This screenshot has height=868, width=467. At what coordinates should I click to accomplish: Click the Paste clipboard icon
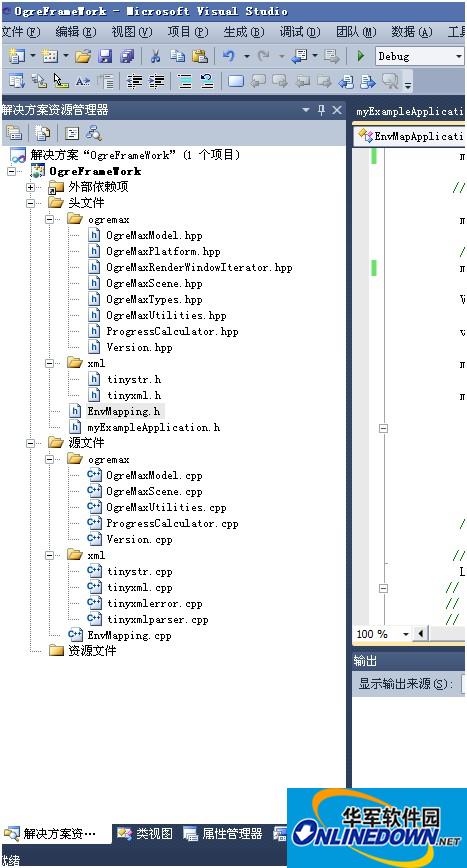coord(200,56)
